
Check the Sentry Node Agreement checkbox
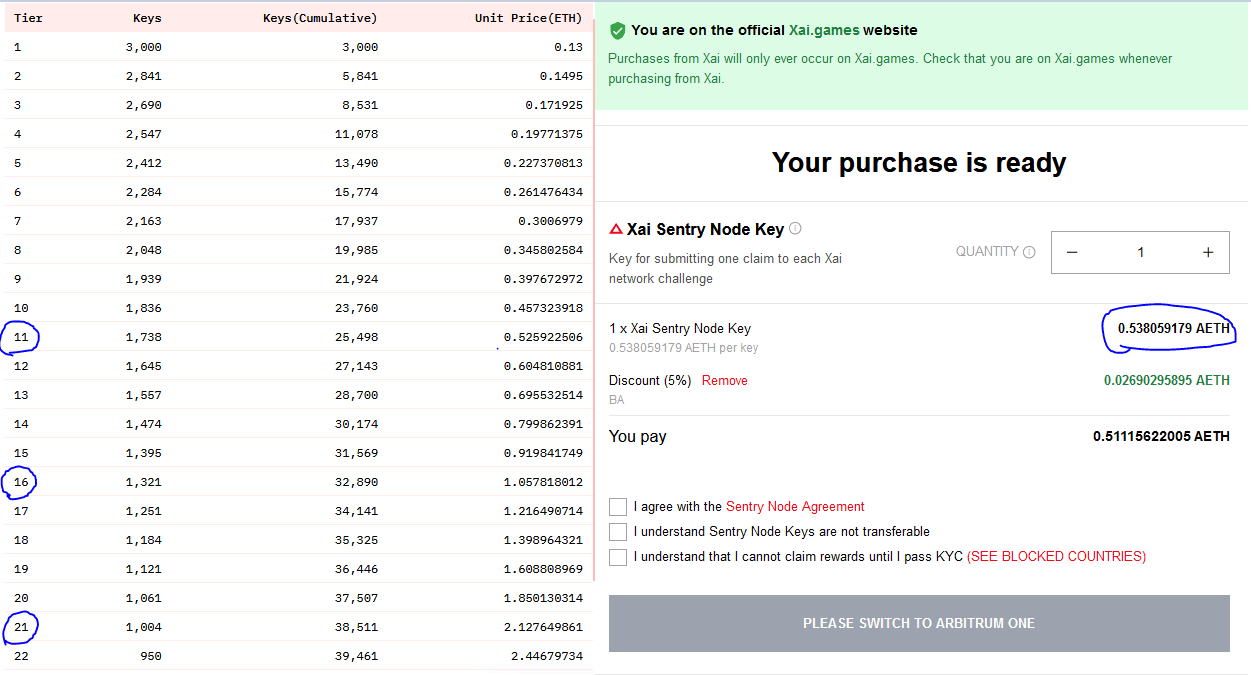[618, 507]
